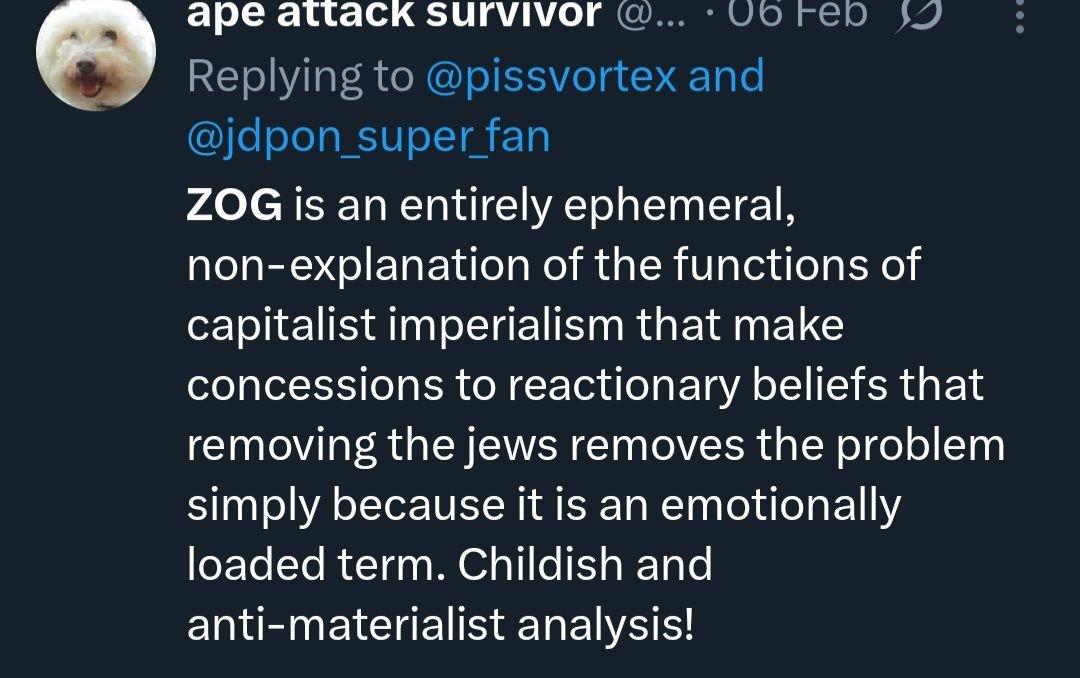Open the white dog profile picture
1080x678 pixels.
coord(95,55)
